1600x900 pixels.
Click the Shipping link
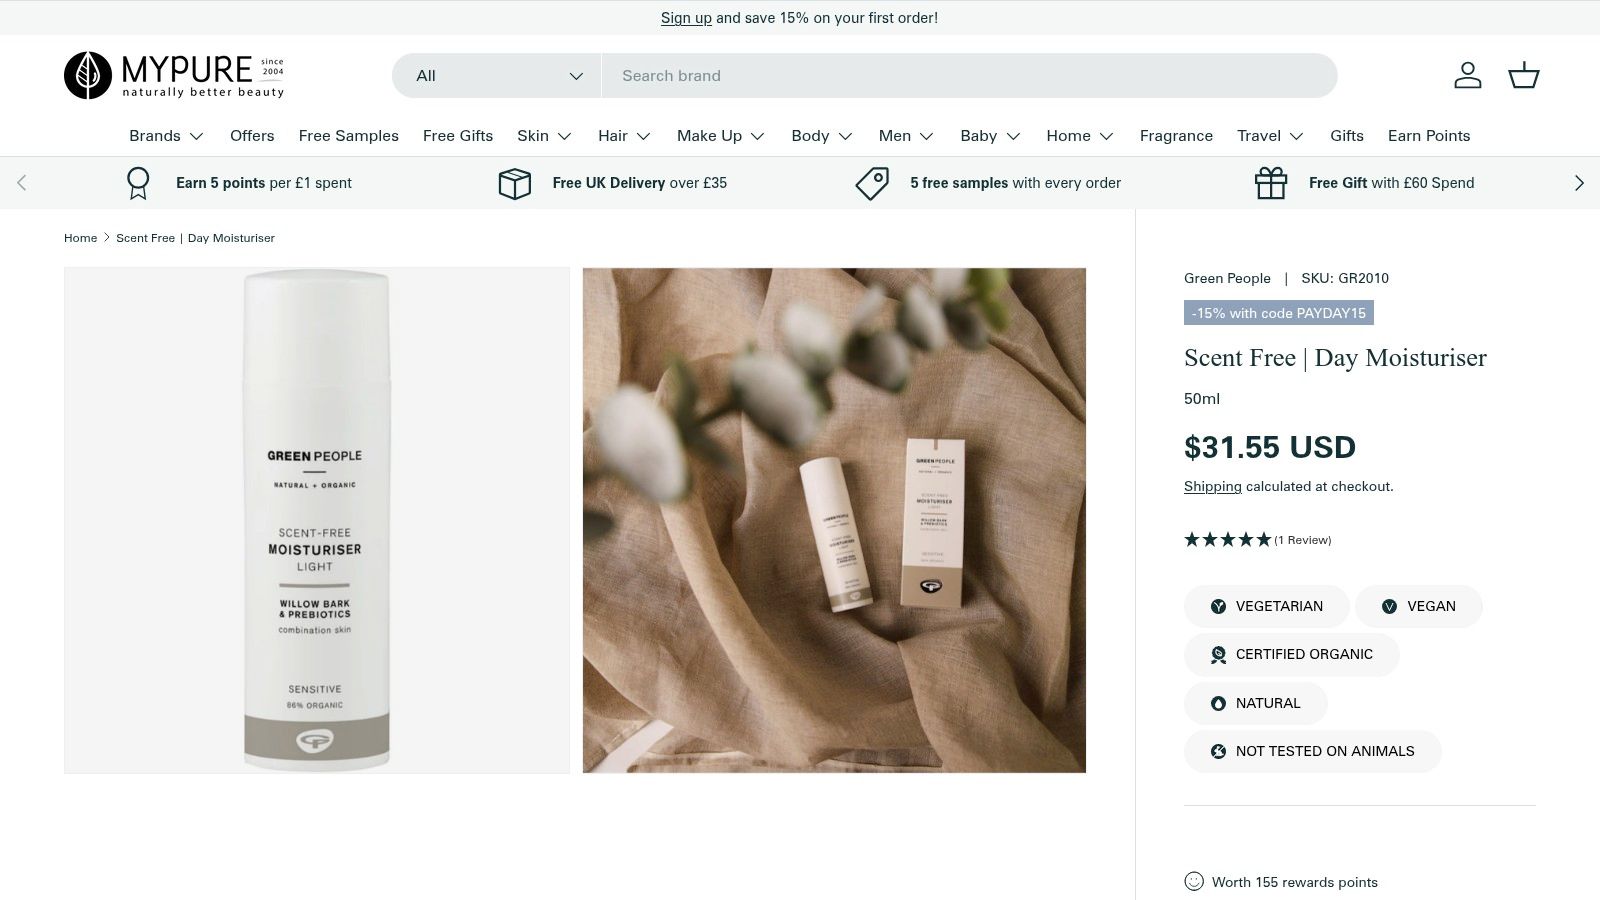coord(1212,486)
